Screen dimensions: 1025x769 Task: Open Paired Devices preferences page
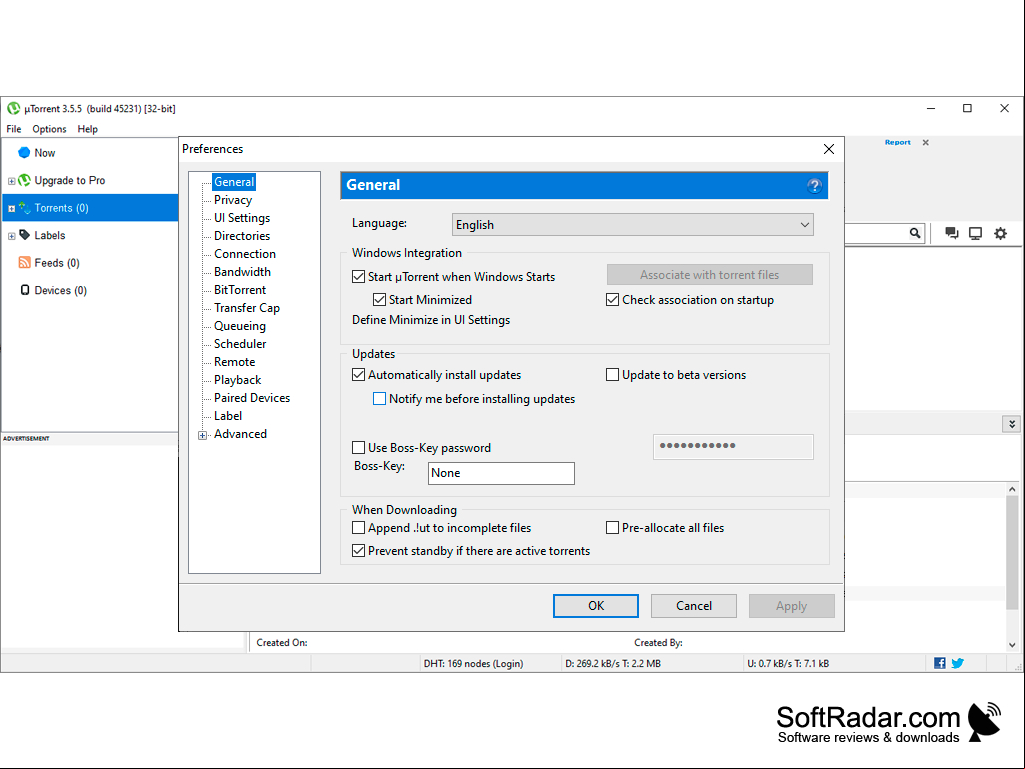tap(252, 398)
